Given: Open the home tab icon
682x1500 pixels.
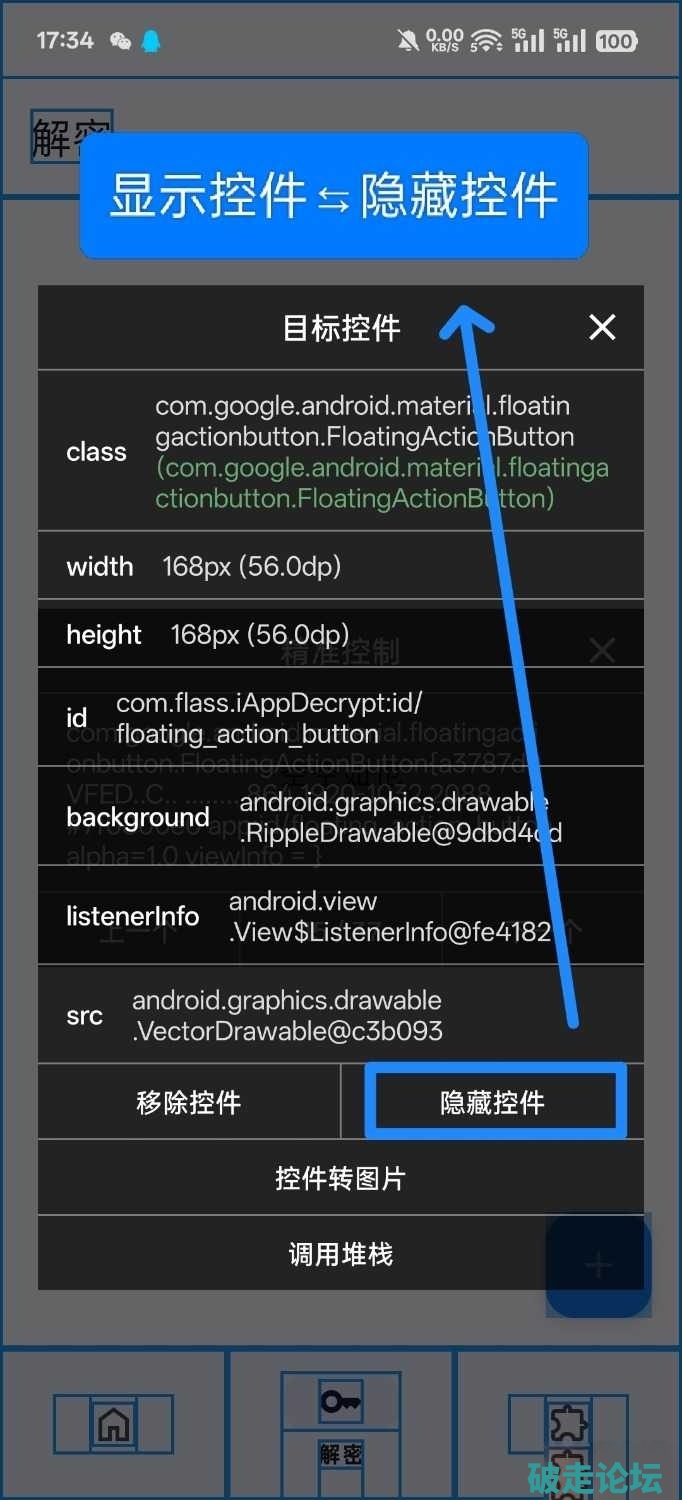Looking at the screenshot, I should [113, 1424].
